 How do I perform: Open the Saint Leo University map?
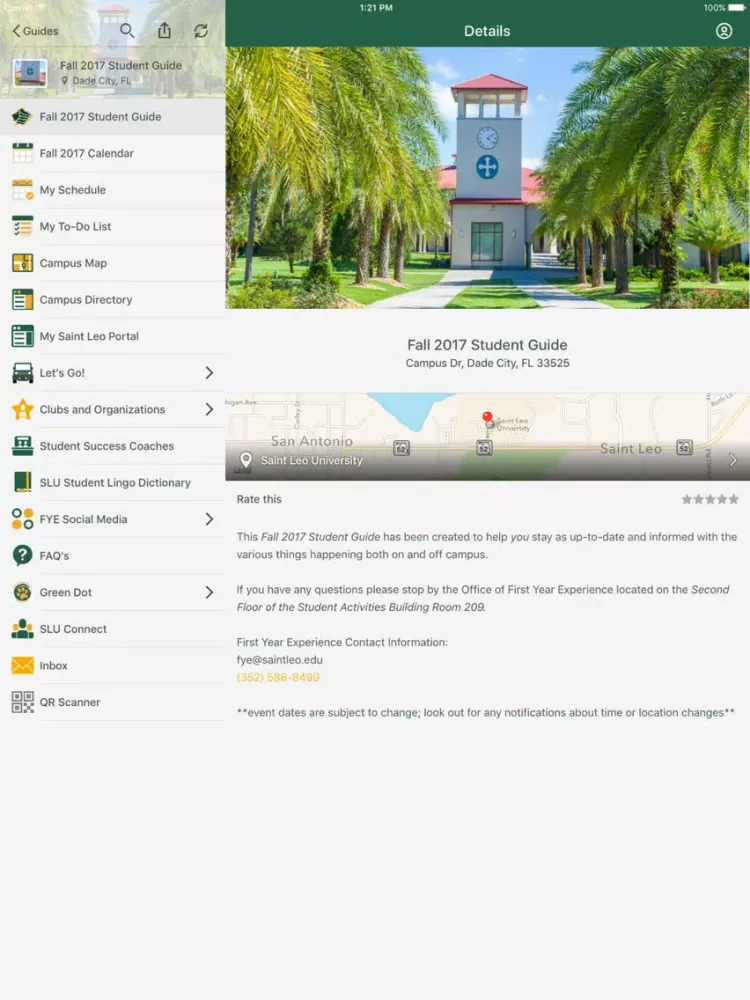click(487, 437)
